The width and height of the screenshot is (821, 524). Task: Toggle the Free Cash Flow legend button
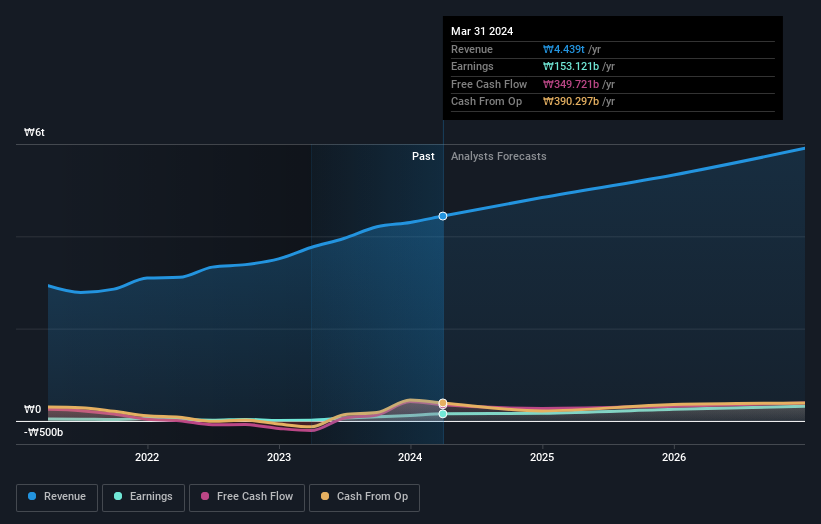(247, 497)
